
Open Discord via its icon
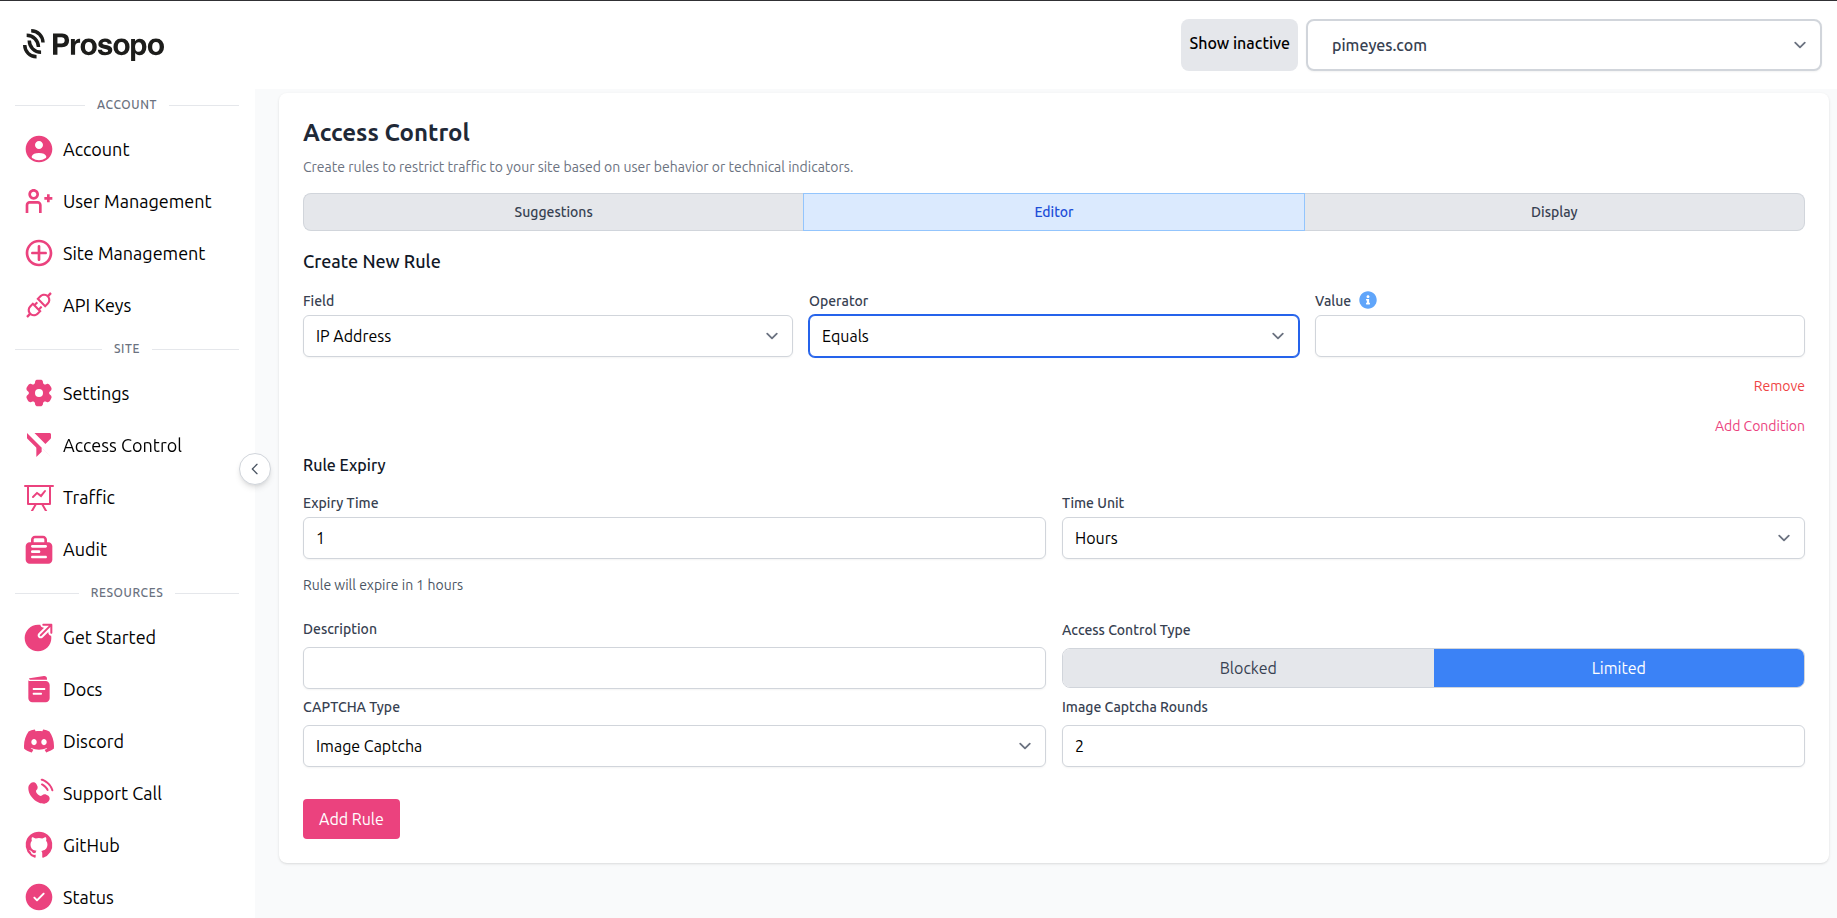click(39, 741)
